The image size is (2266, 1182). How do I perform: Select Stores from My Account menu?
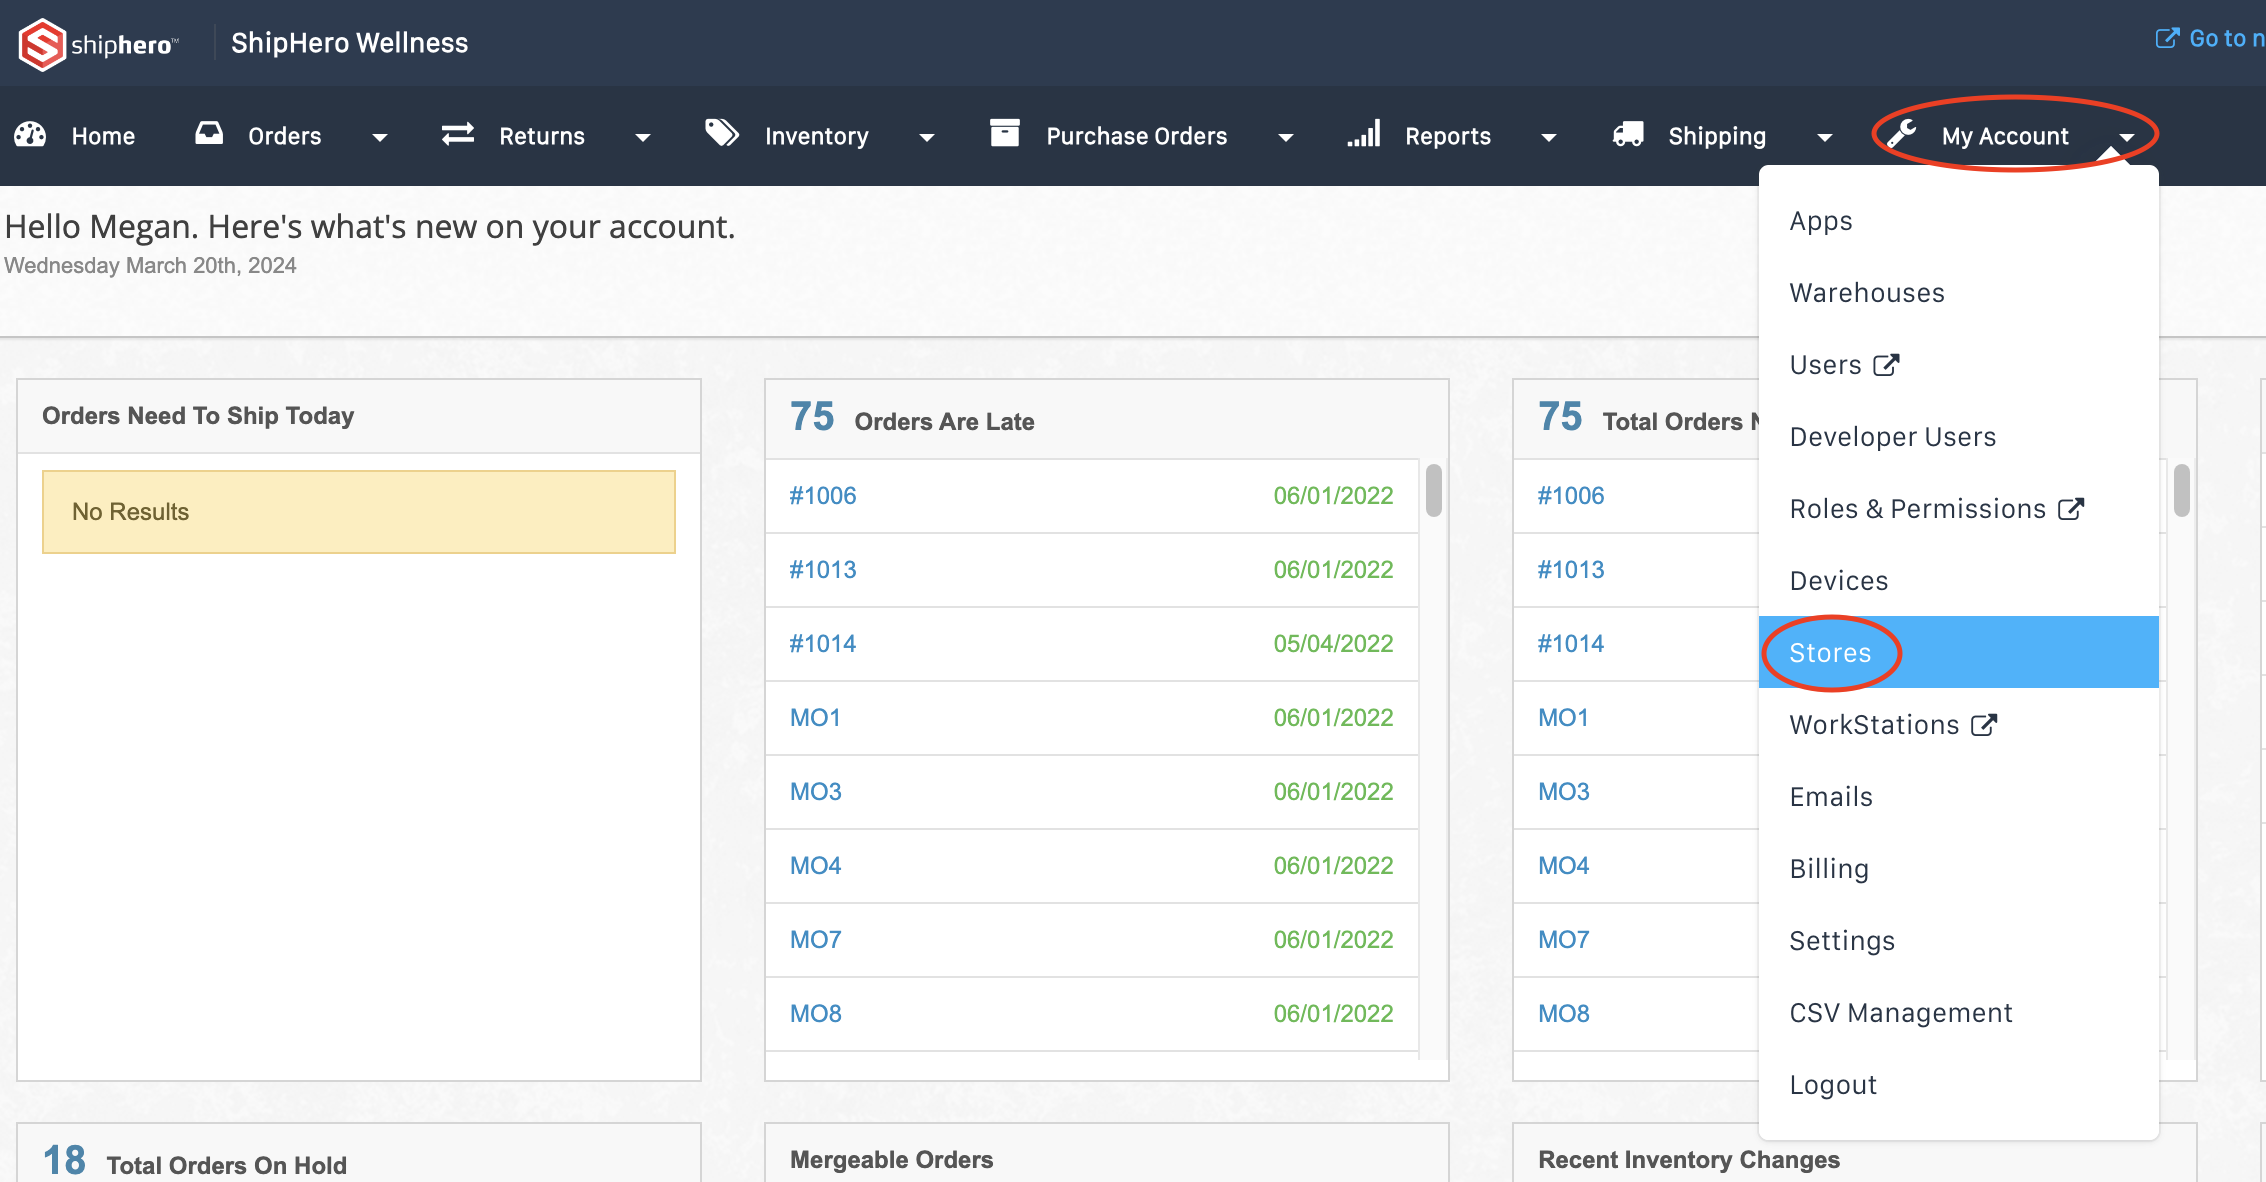1828,652
